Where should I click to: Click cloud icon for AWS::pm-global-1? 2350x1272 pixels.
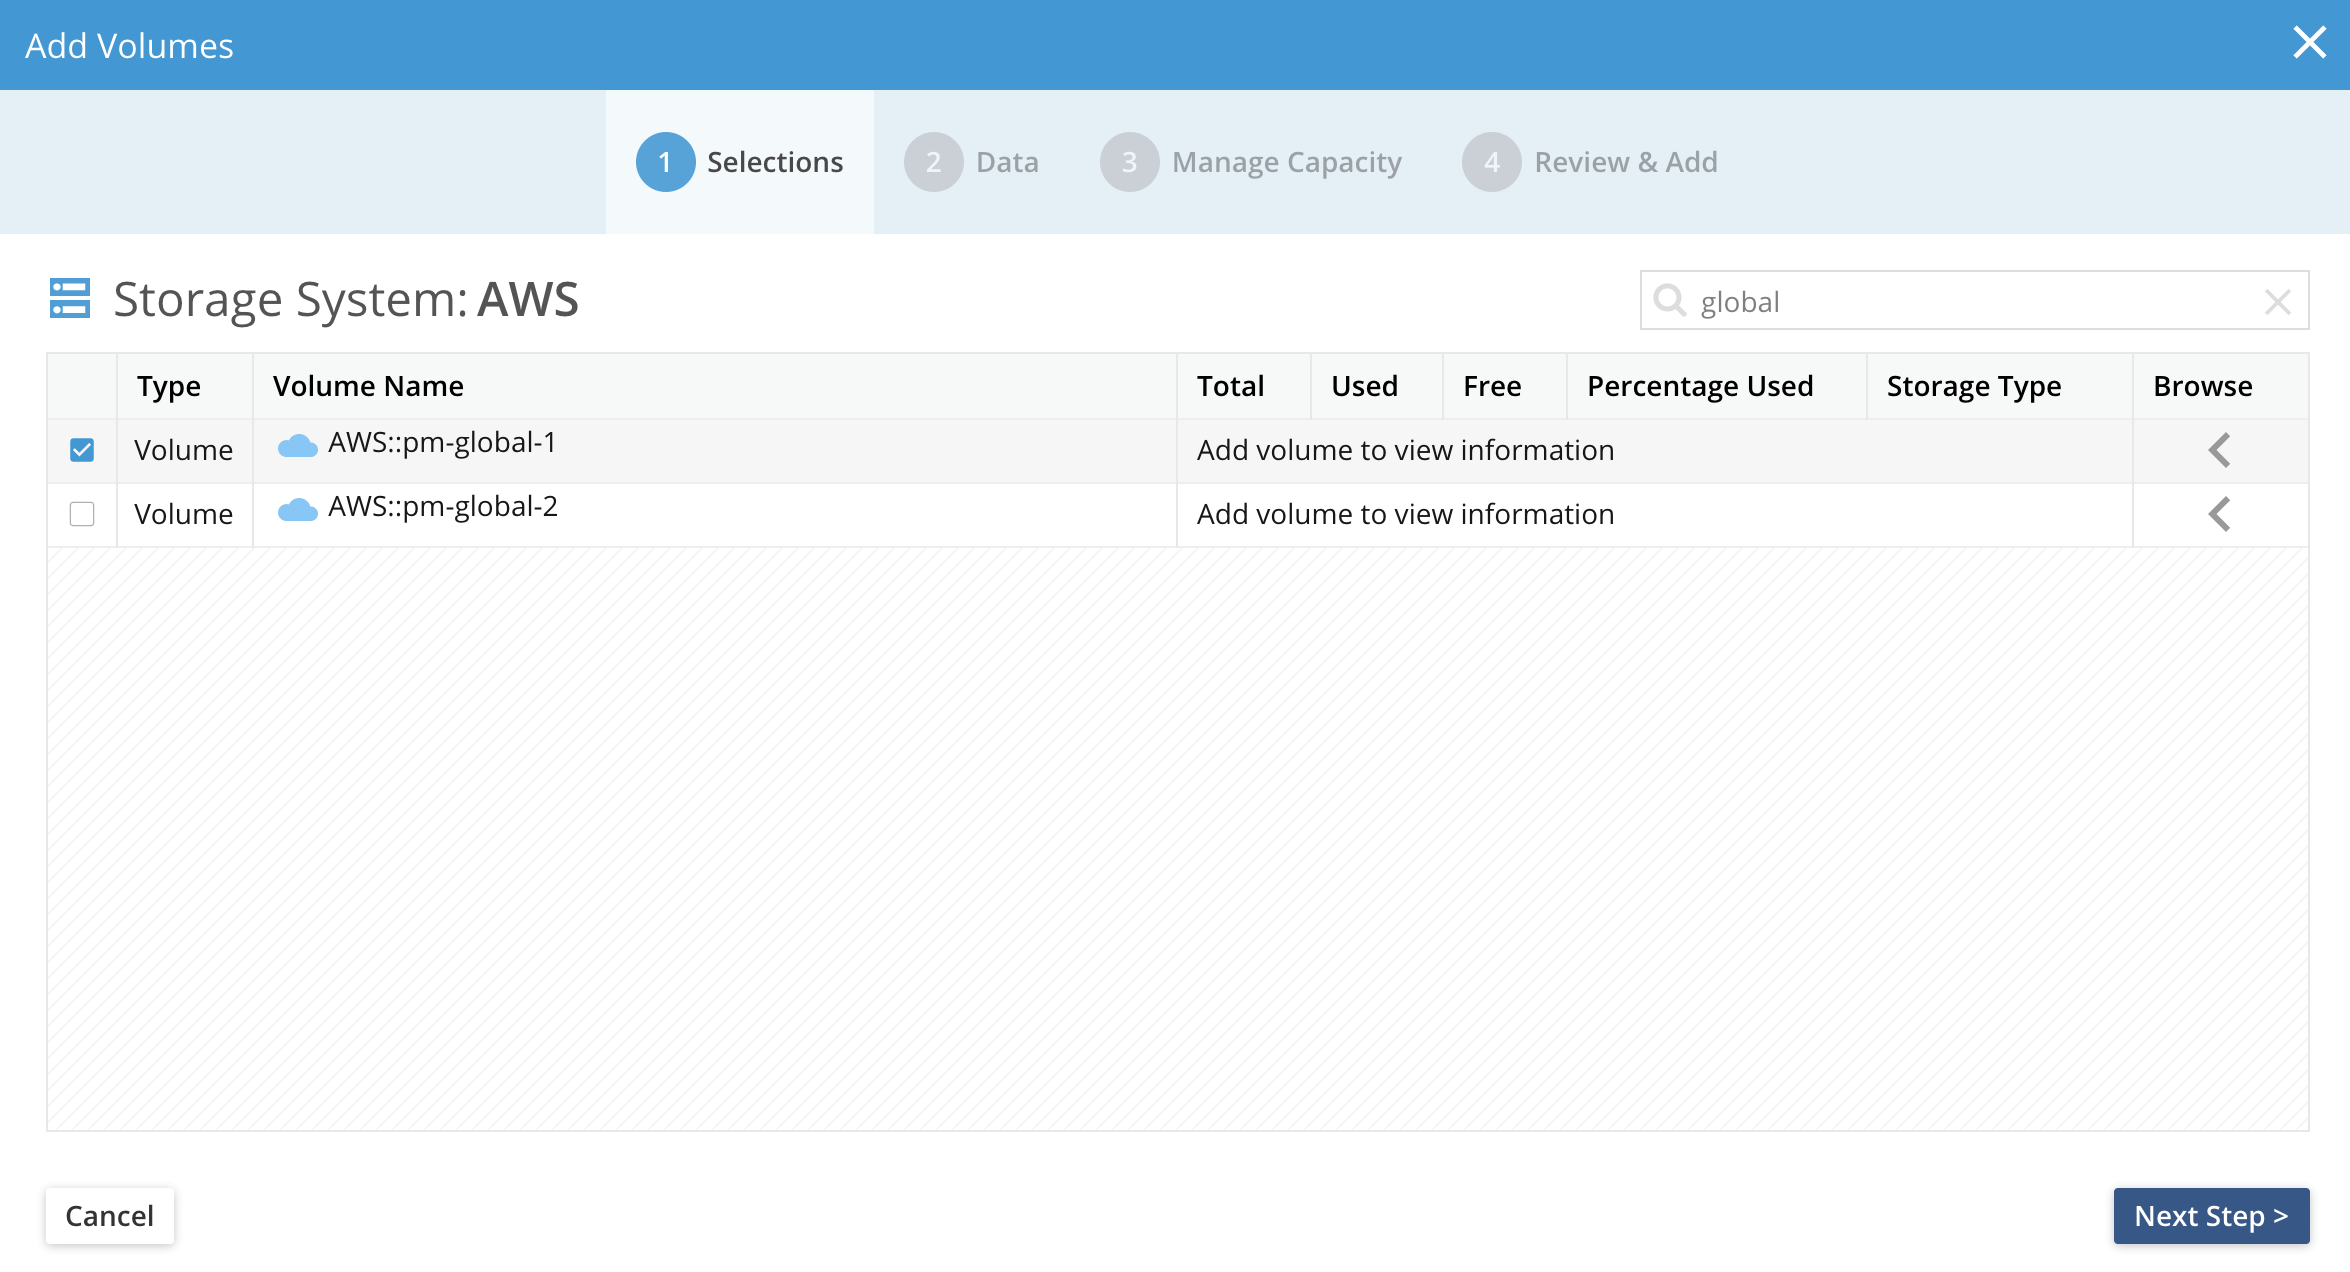[x=297, y=446]
